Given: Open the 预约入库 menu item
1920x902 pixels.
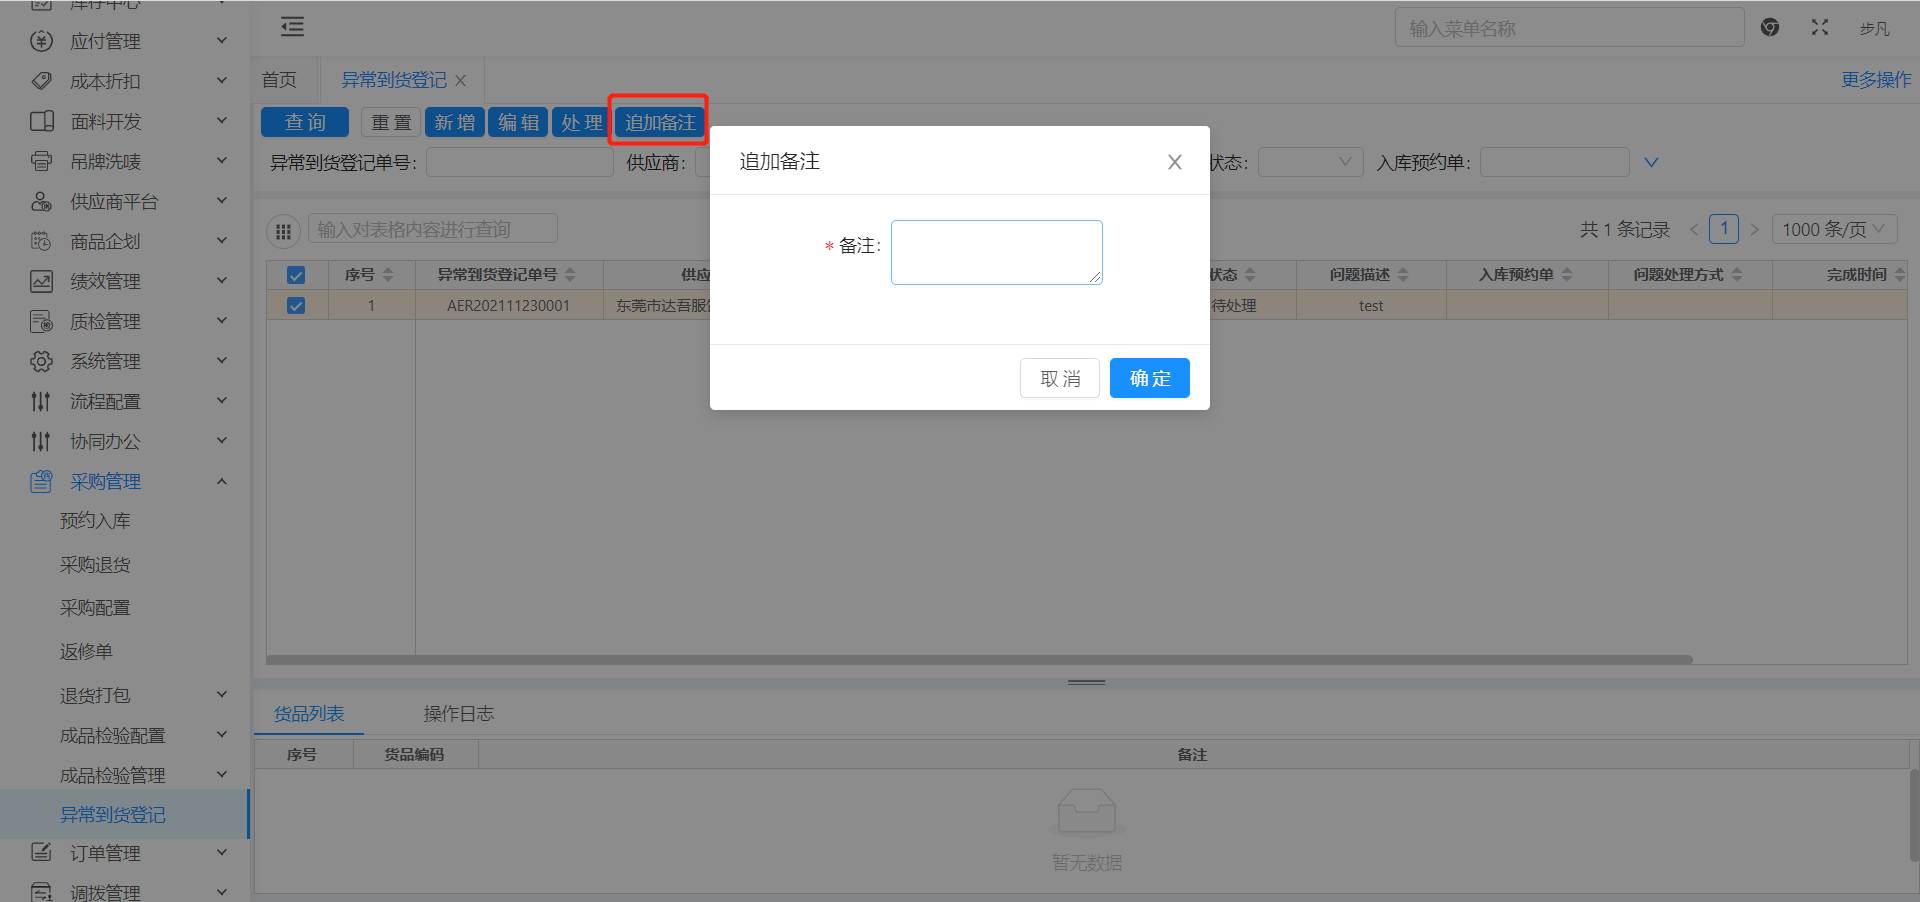Looking at the screenshot, I should (x=95, y=521).
